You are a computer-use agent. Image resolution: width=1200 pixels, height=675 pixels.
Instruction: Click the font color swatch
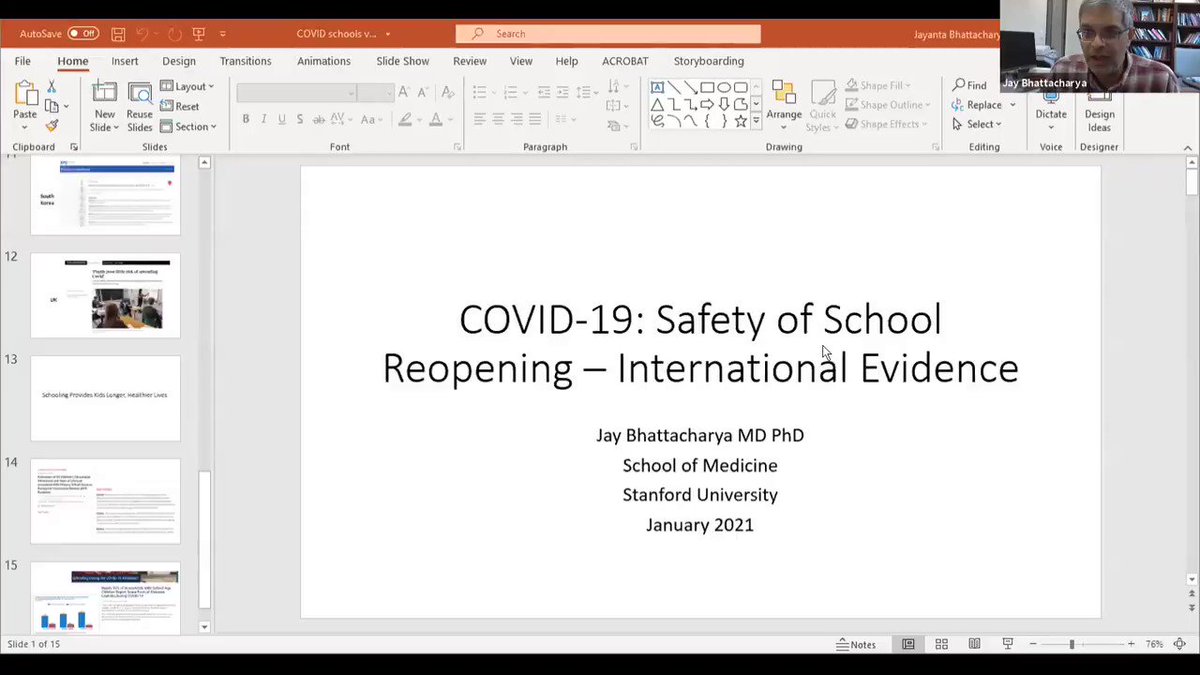pyautogui.click(x=438, y=120)
